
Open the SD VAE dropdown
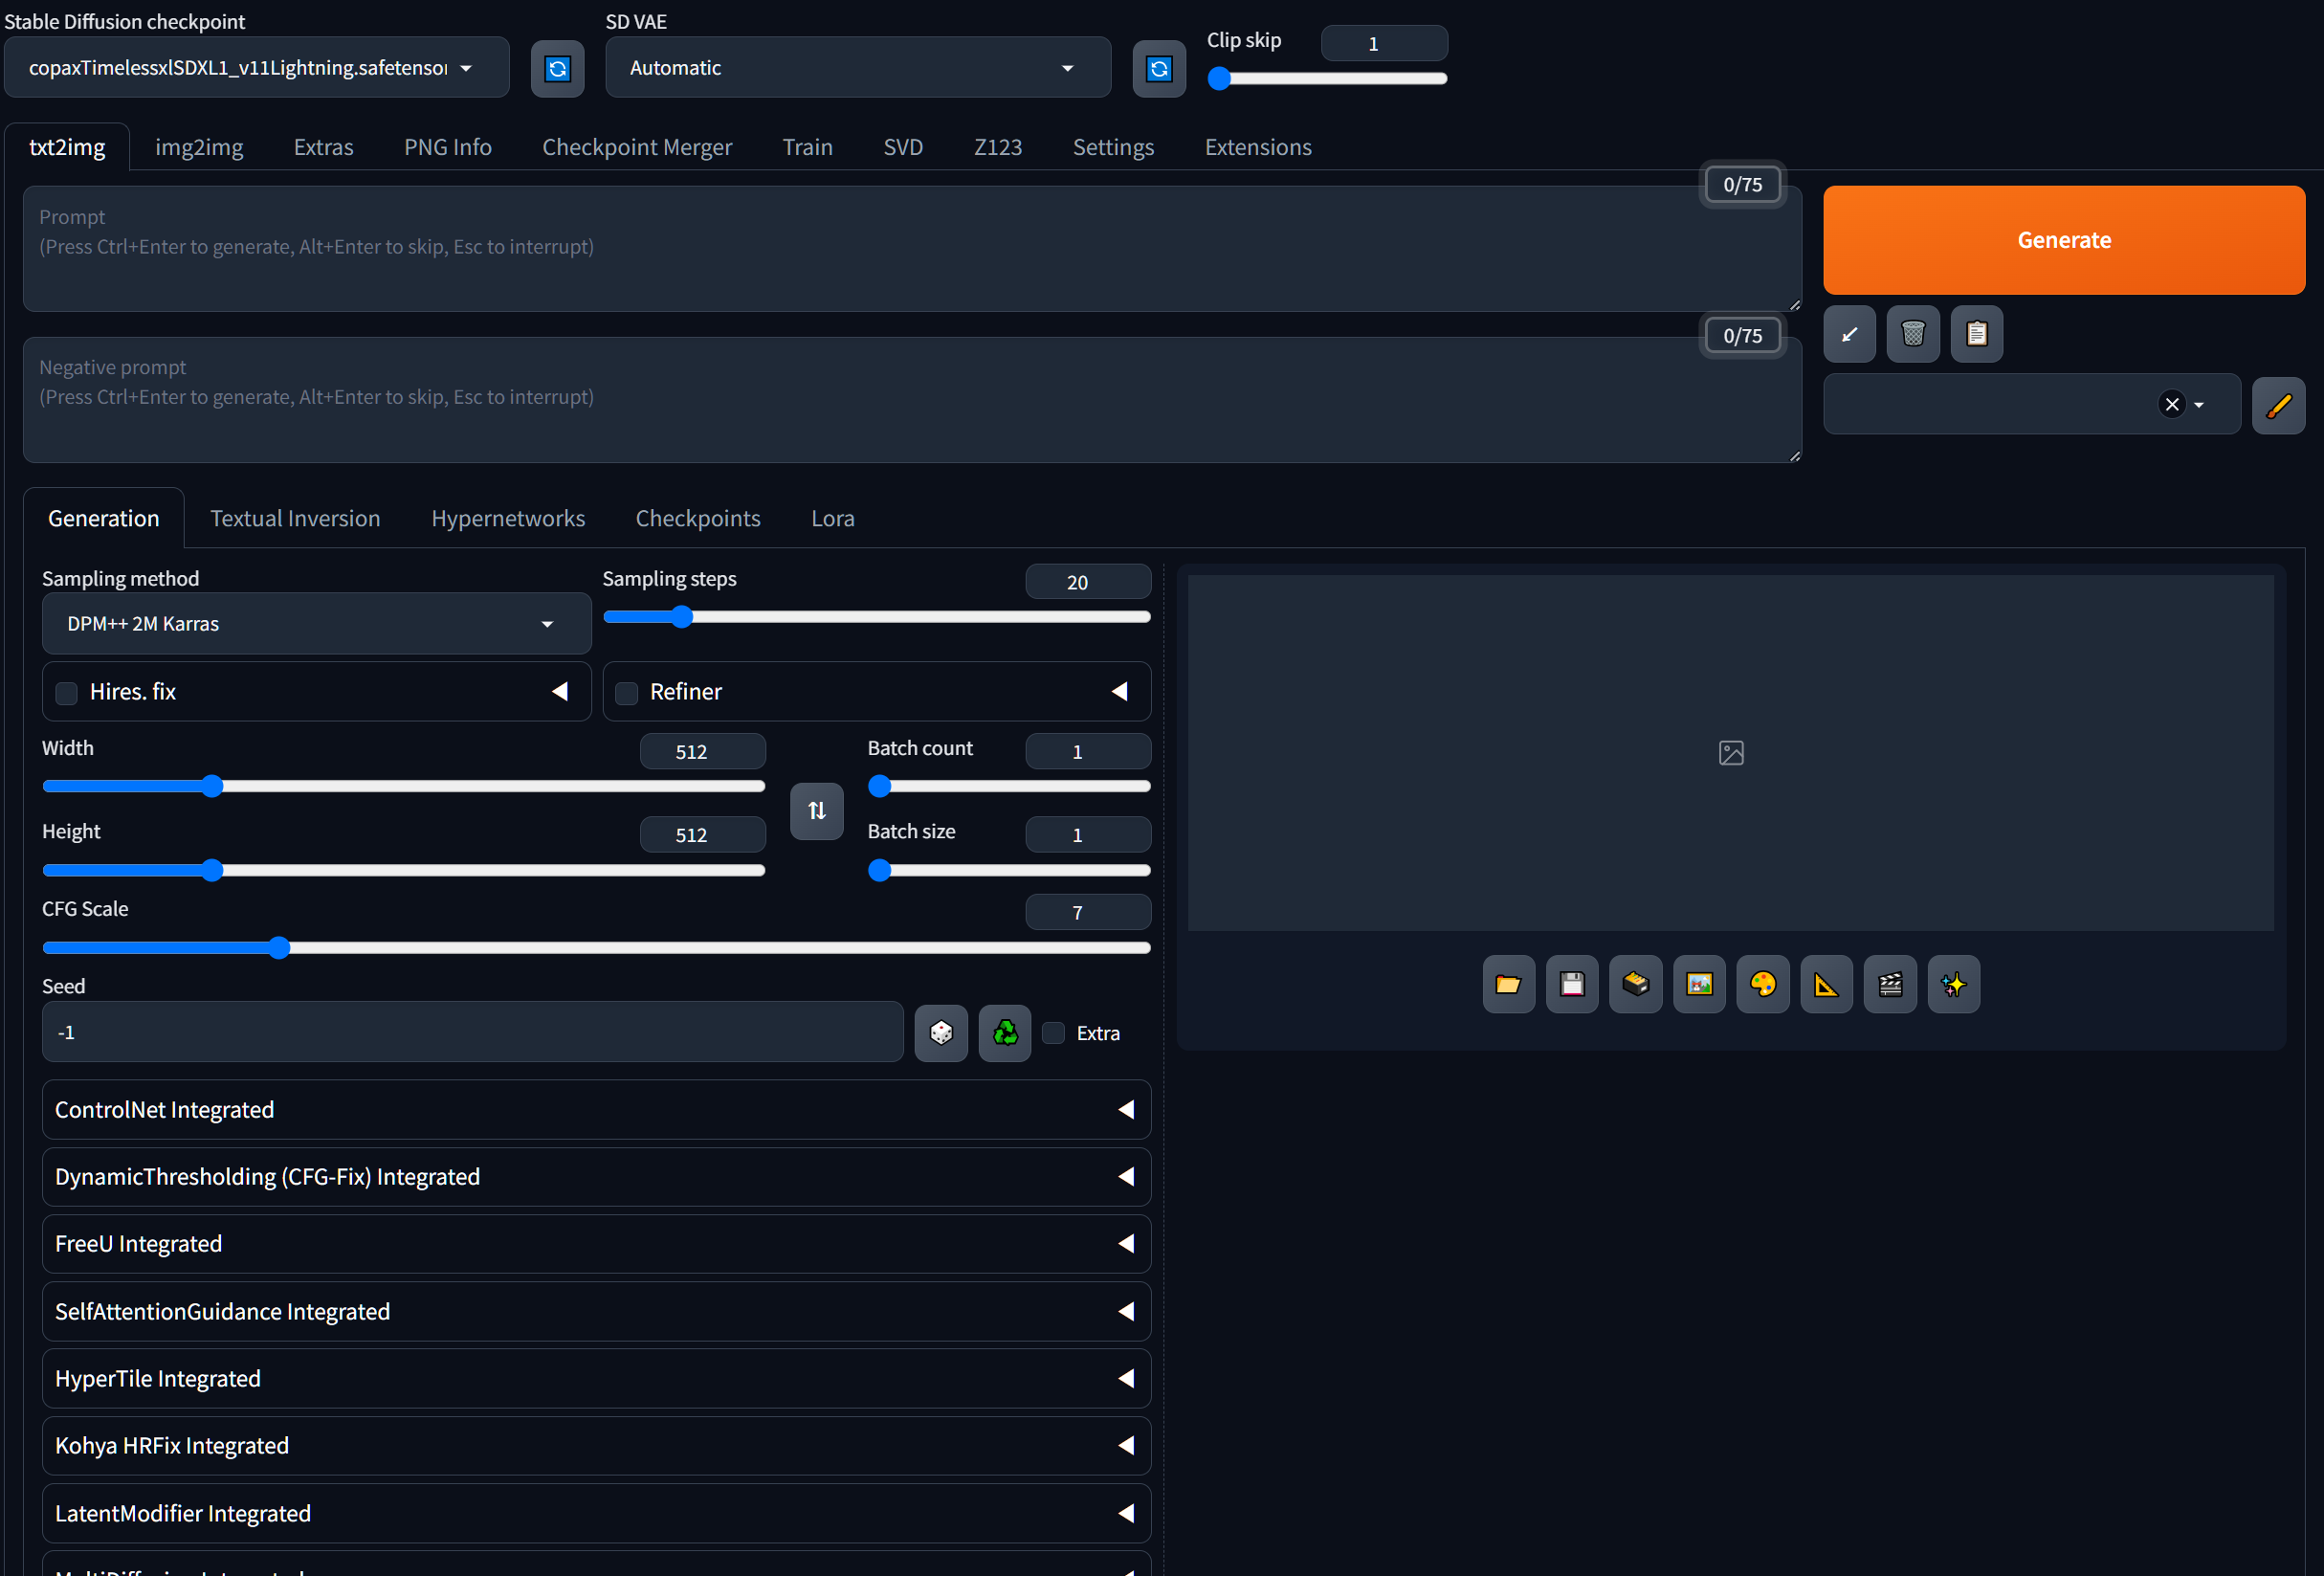pyautogui.click(x=857, y=68)
